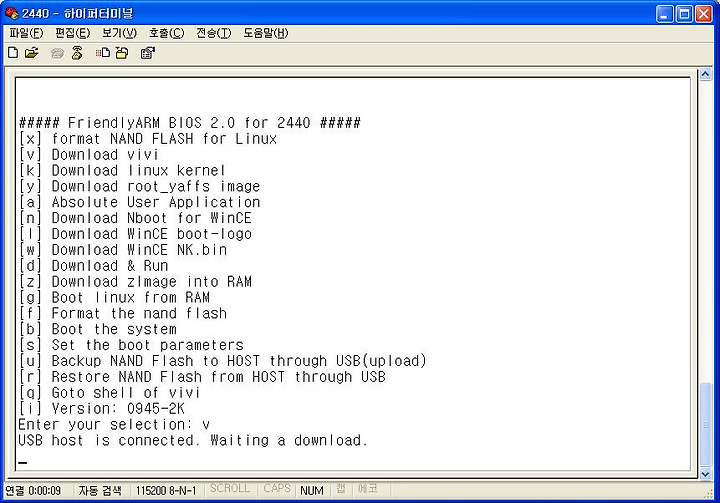Maximize the HyperTerminal window
The width and height of the screenshot is (720, 503).
tap(684, 14)
